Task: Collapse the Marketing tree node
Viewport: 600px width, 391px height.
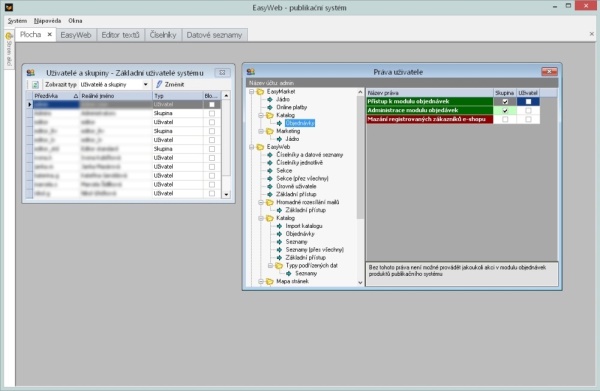Action: point(261,131)
